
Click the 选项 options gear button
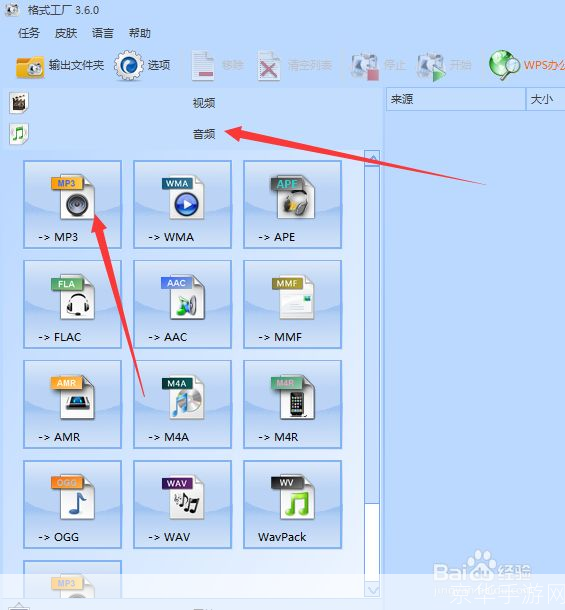142,65
